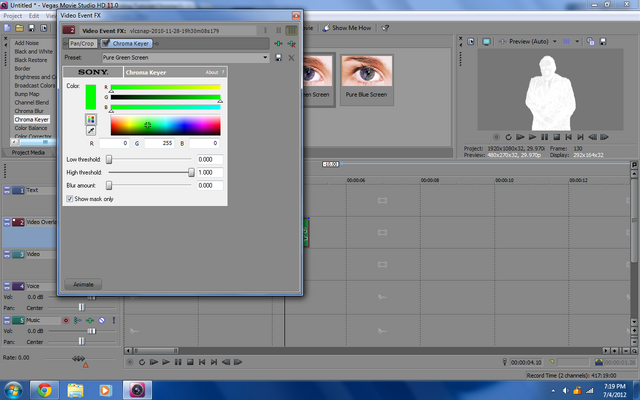640x400 pixels.
Task: Minimize the Text track with its track button
Action: 7,191
